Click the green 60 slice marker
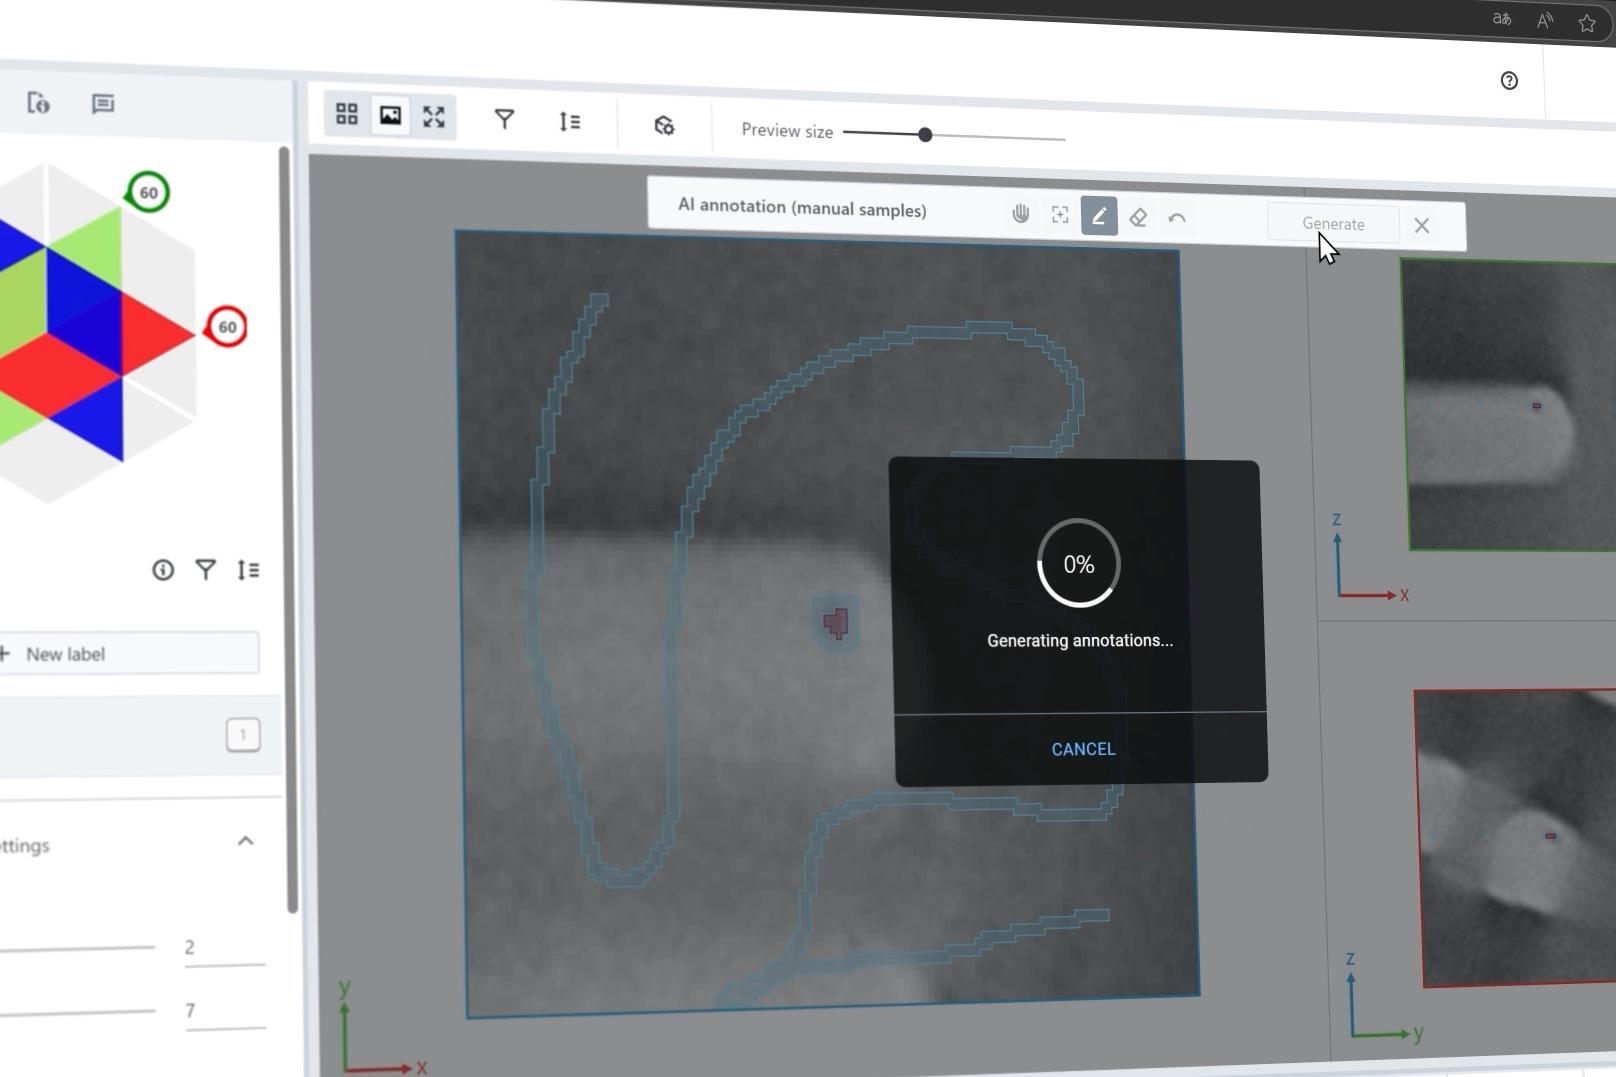 (148, 192)
